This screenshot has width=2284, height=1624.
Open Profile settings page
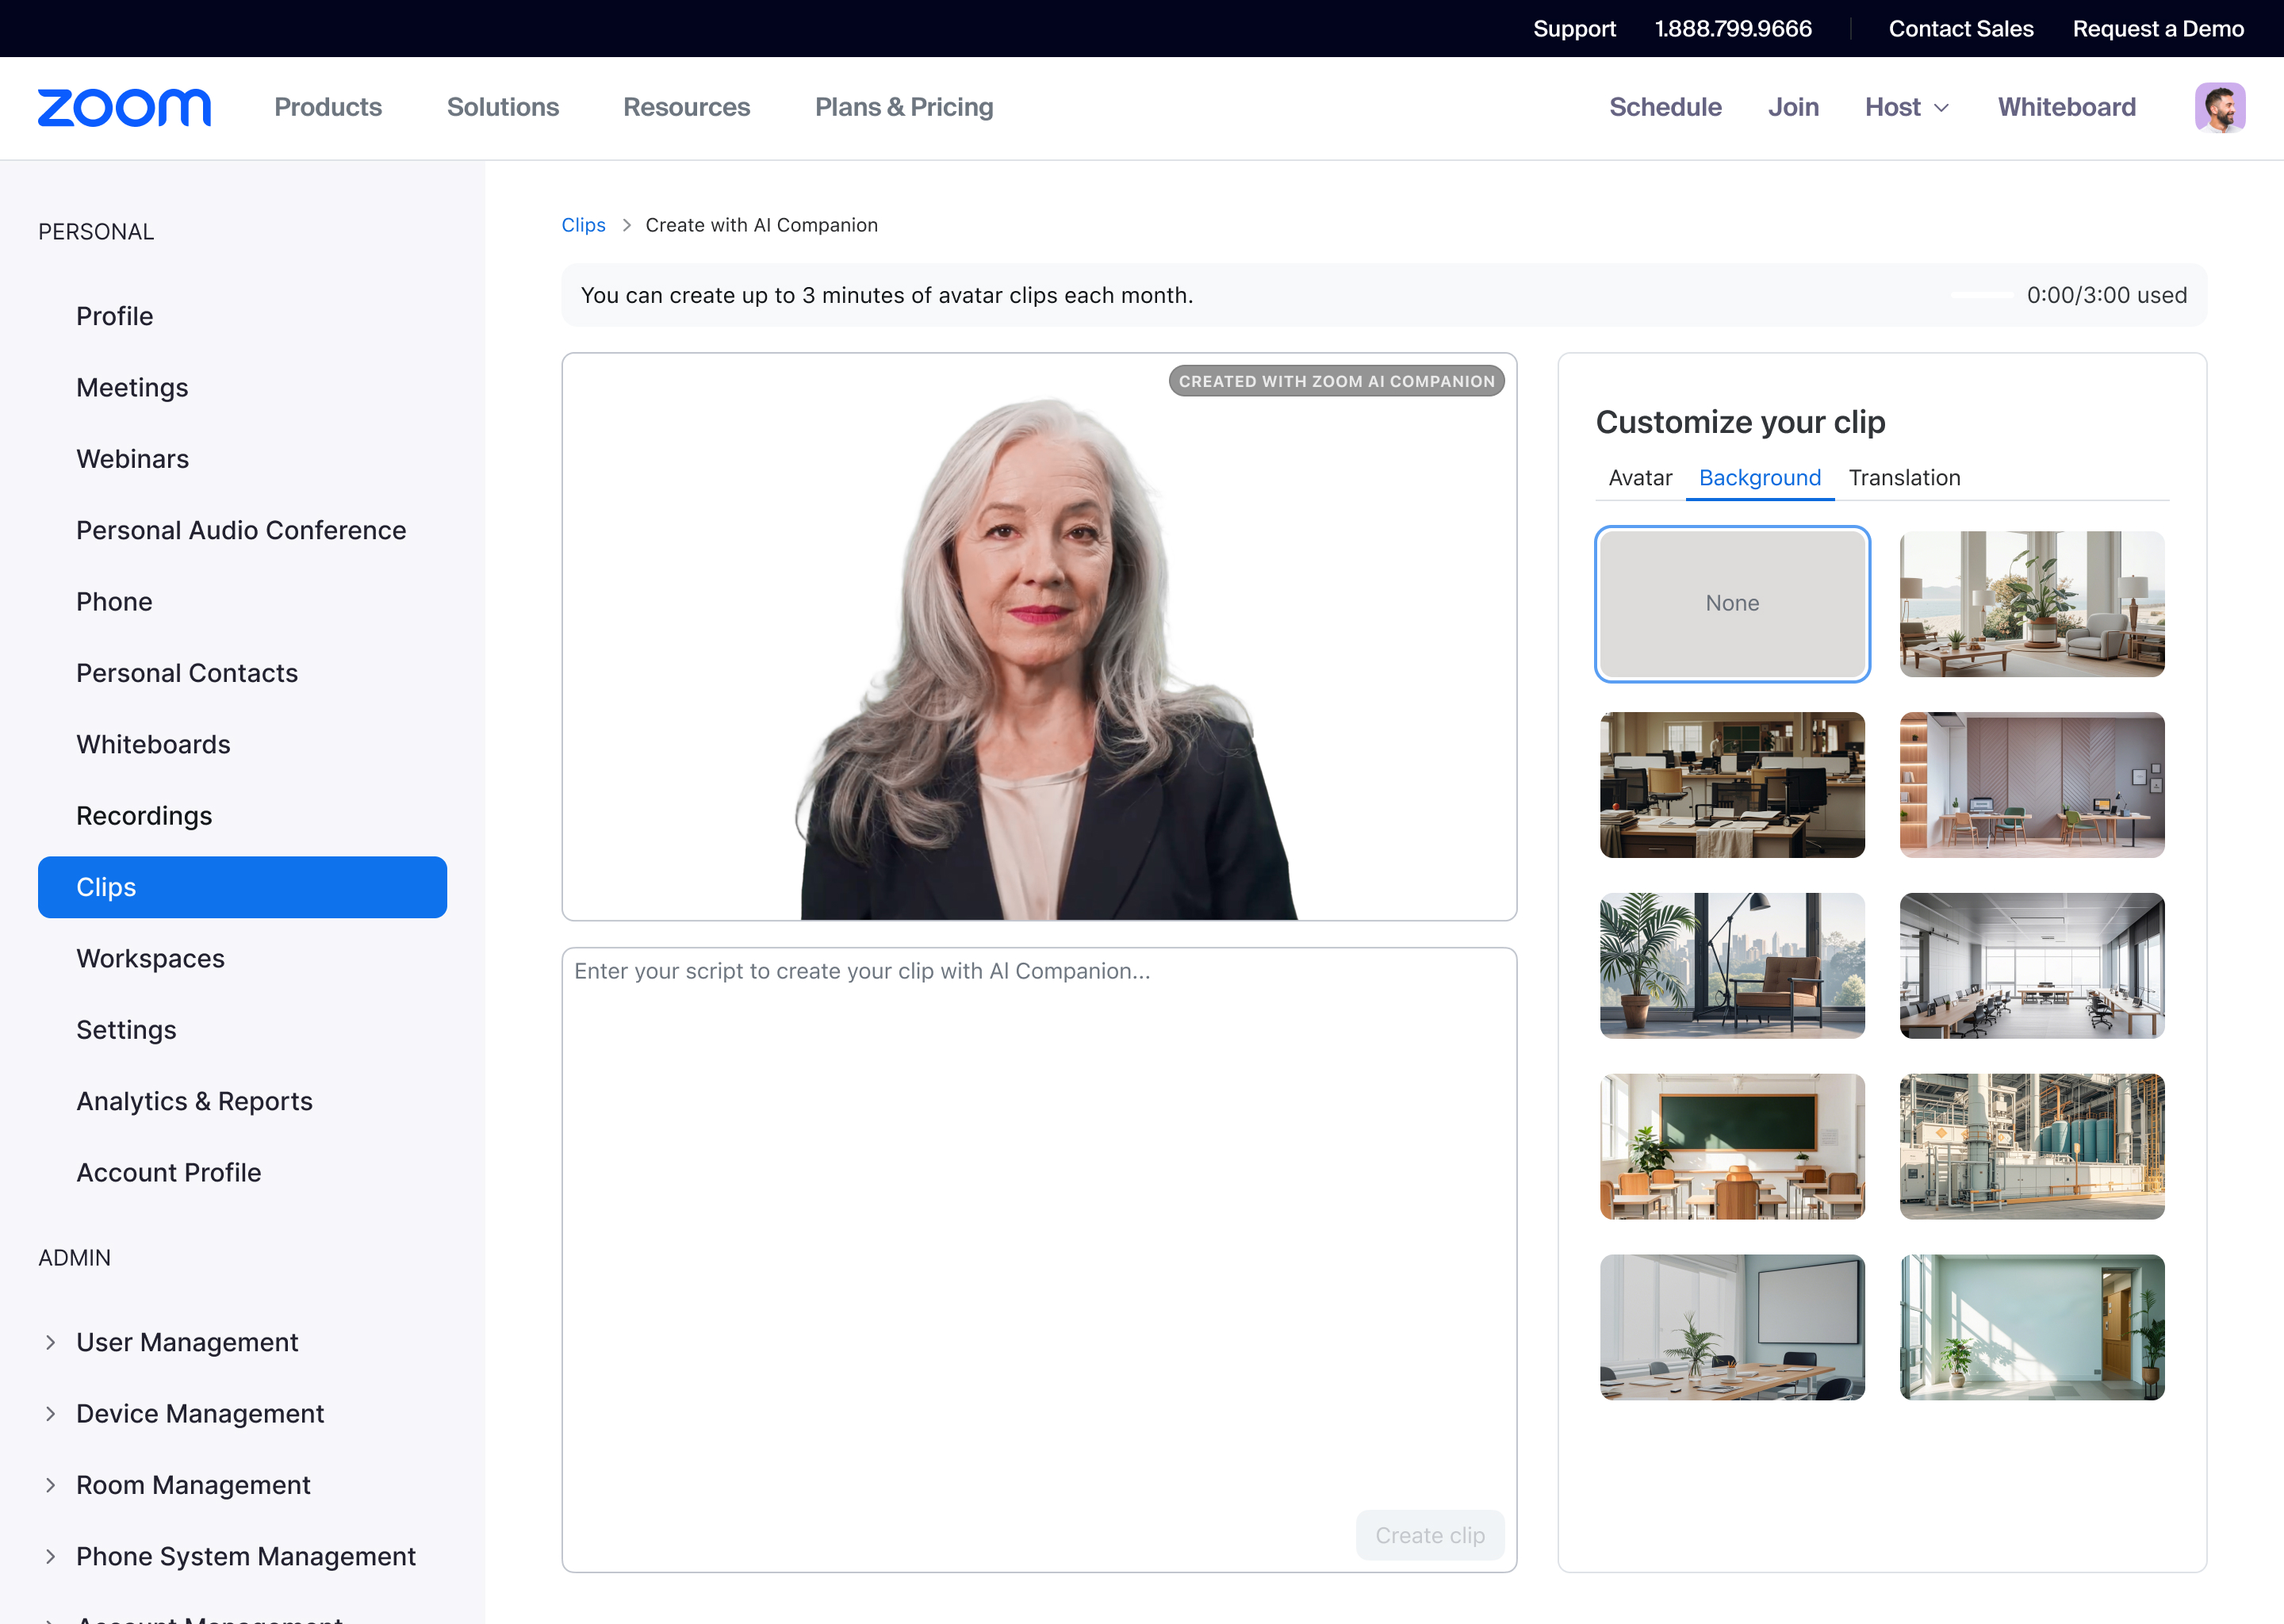pos(114,315)
